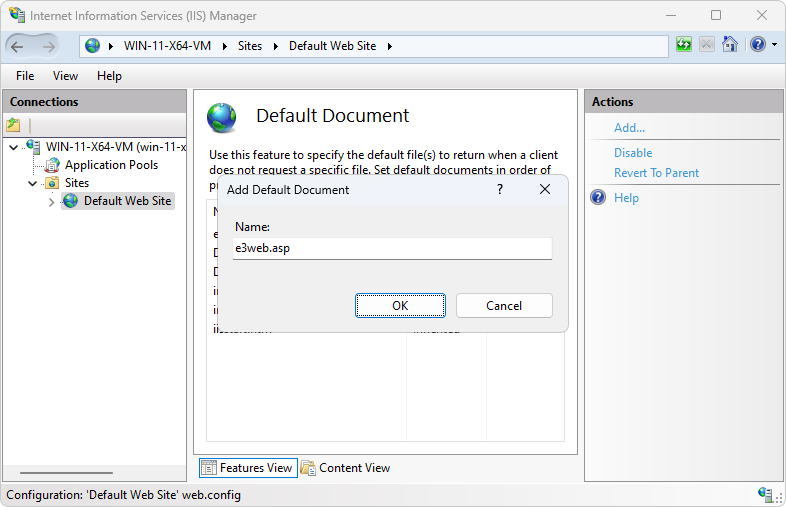This screenshot has width=786, height=507.
Task: Open the File menu
Action: pos(25,76)
